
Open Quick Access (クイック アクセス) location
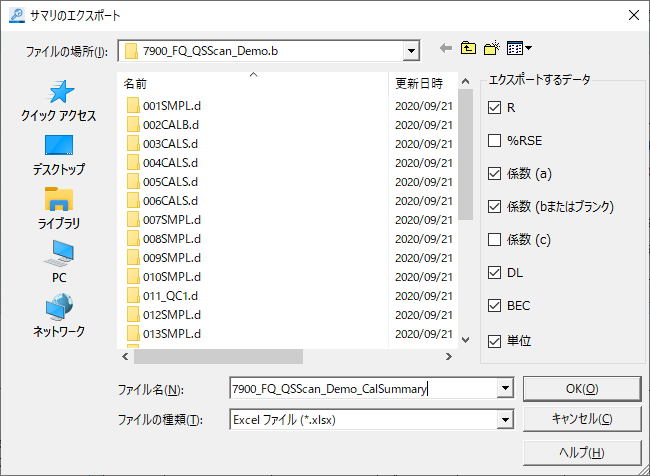click(x=59, y=102)
